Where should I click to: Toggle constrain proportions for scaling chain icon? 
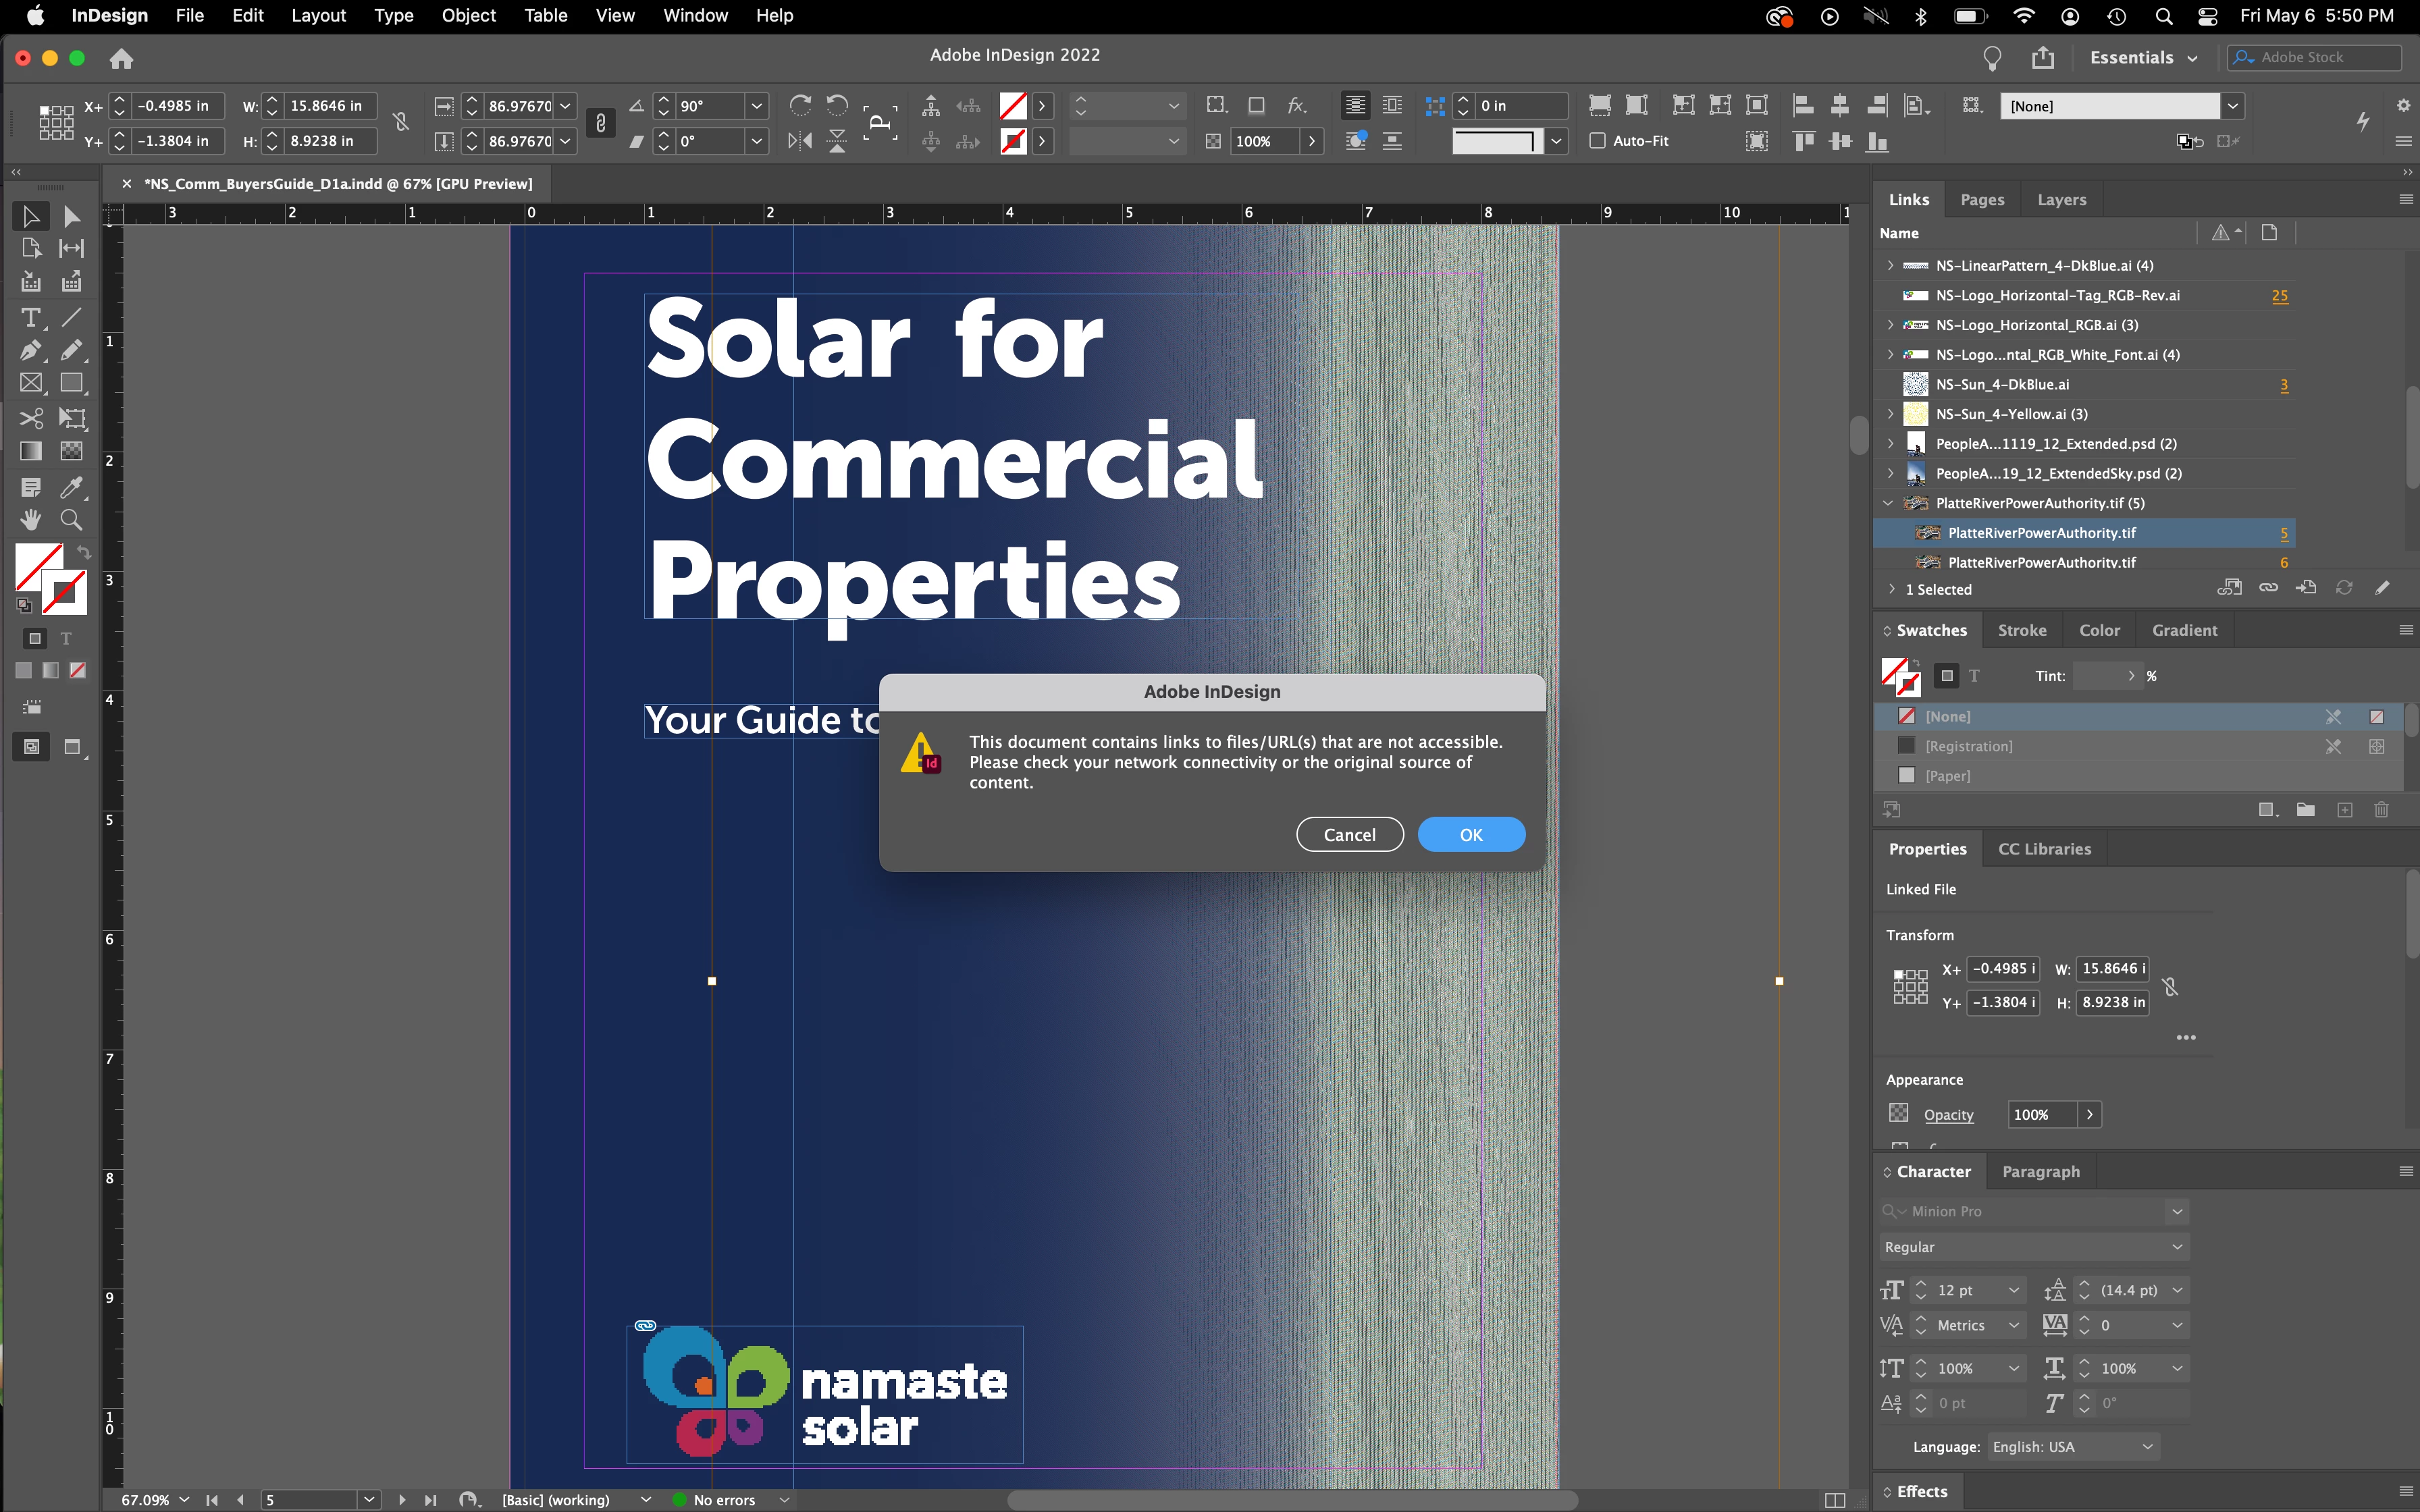(x=600, y=123)
